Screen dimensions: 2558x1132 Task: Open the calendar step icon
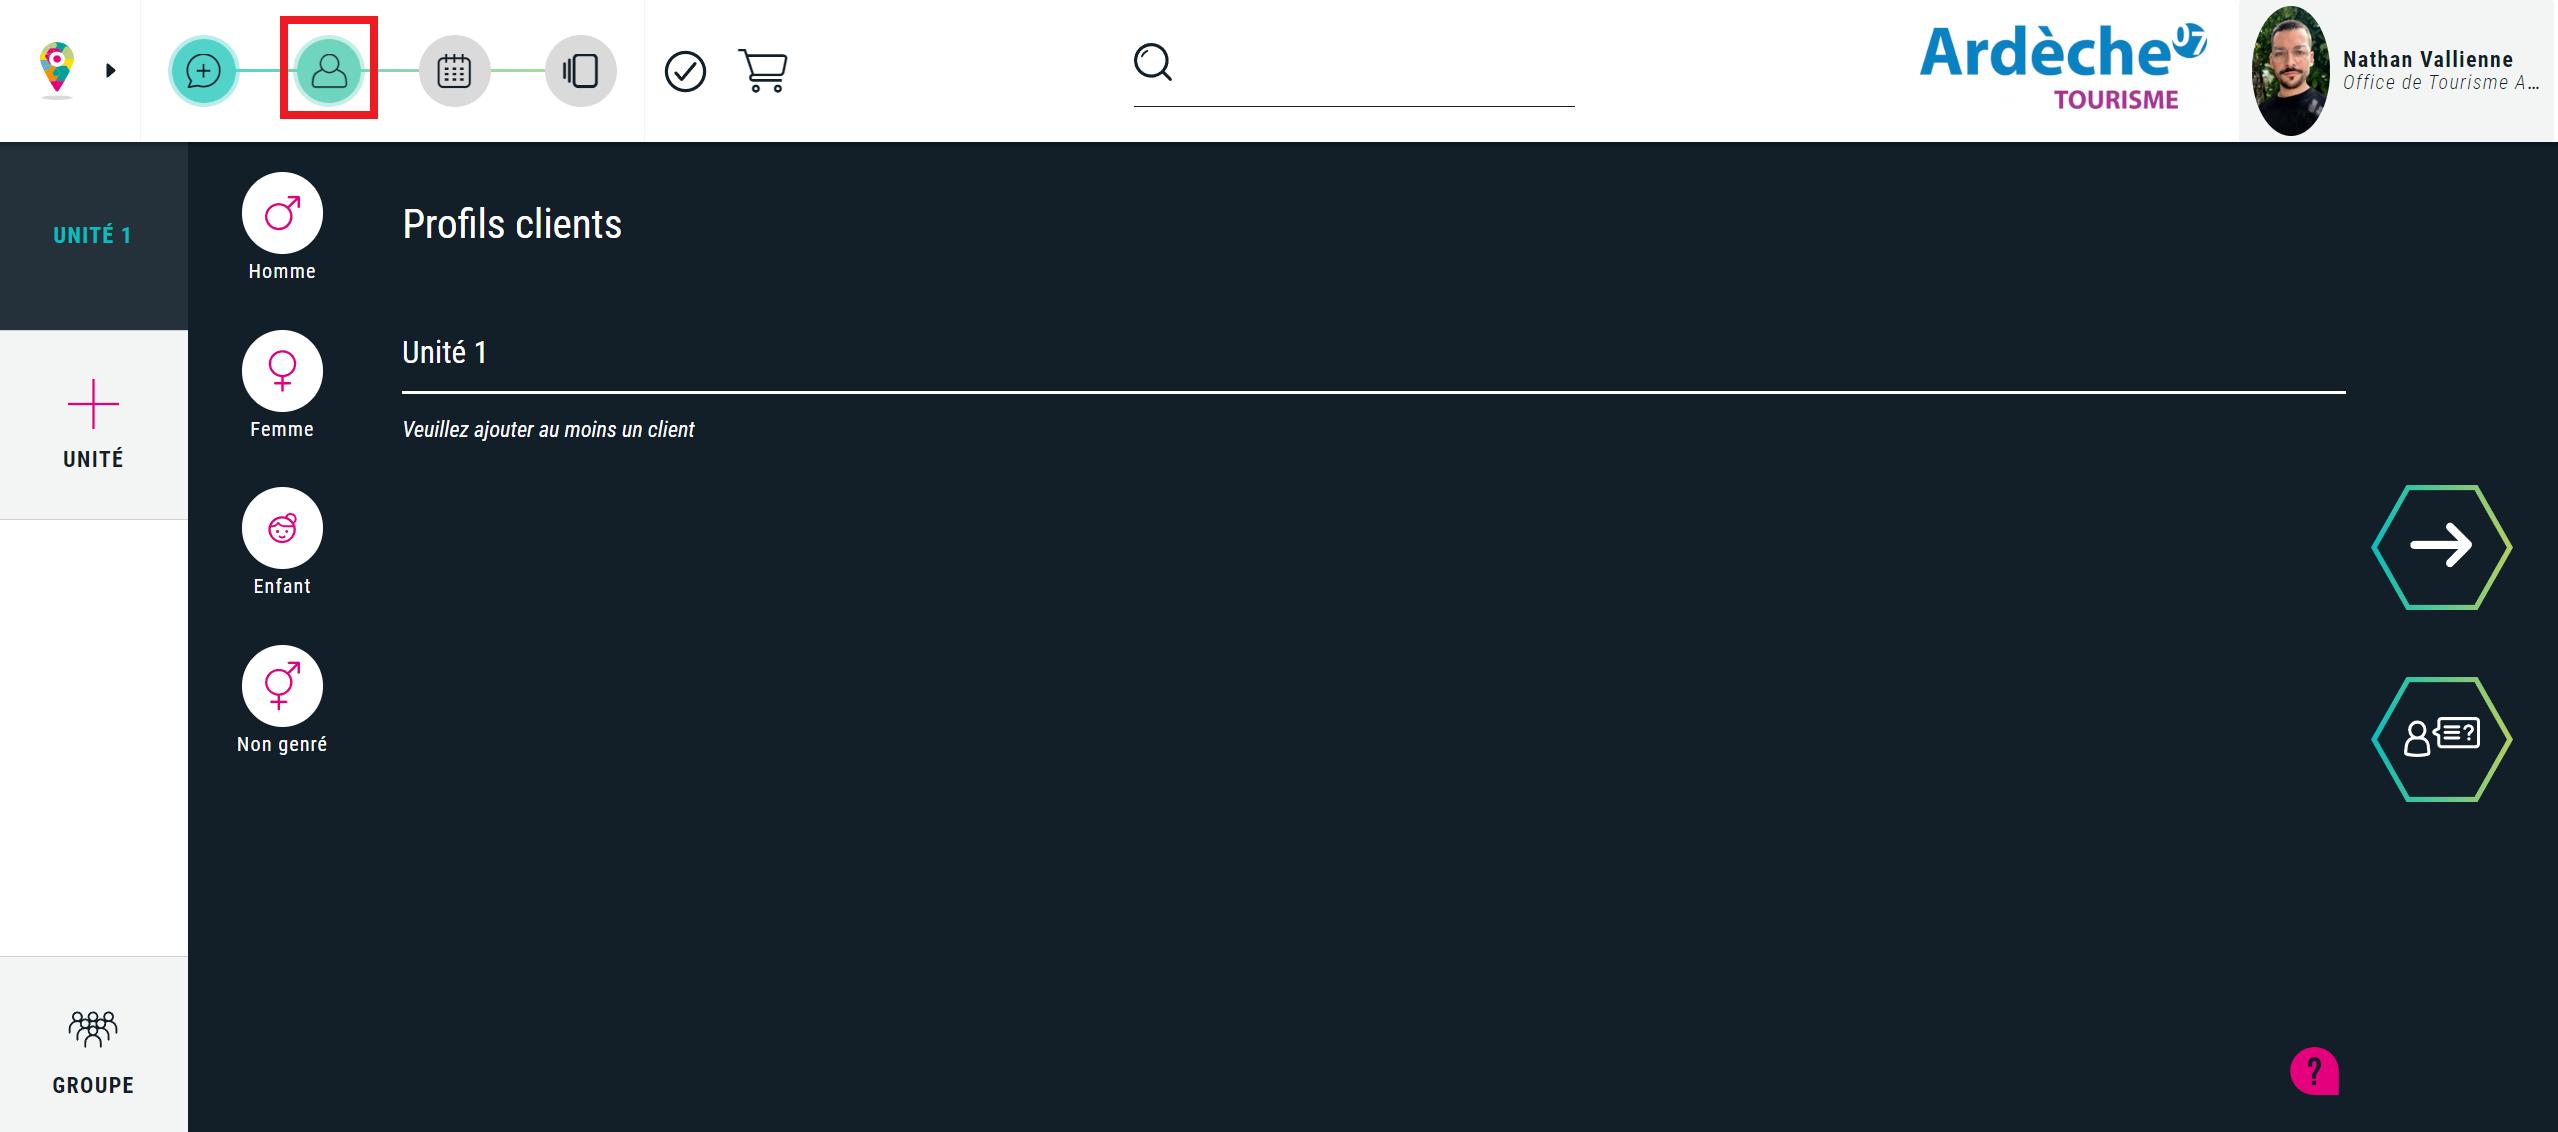(x=454, y=71)
